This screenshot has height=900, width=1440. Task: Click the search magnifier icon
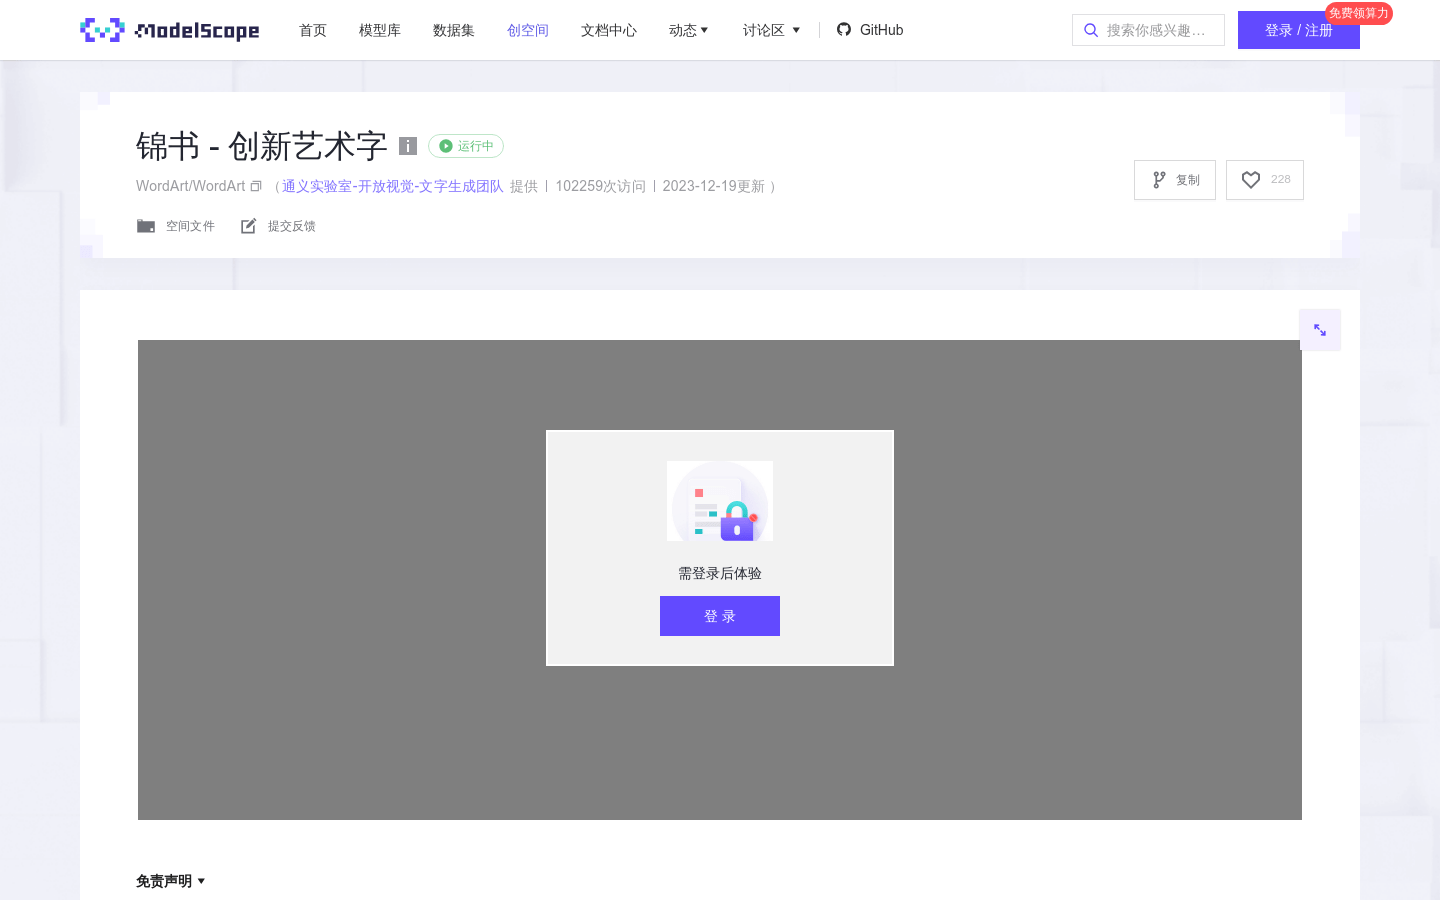coord(1091,30)
